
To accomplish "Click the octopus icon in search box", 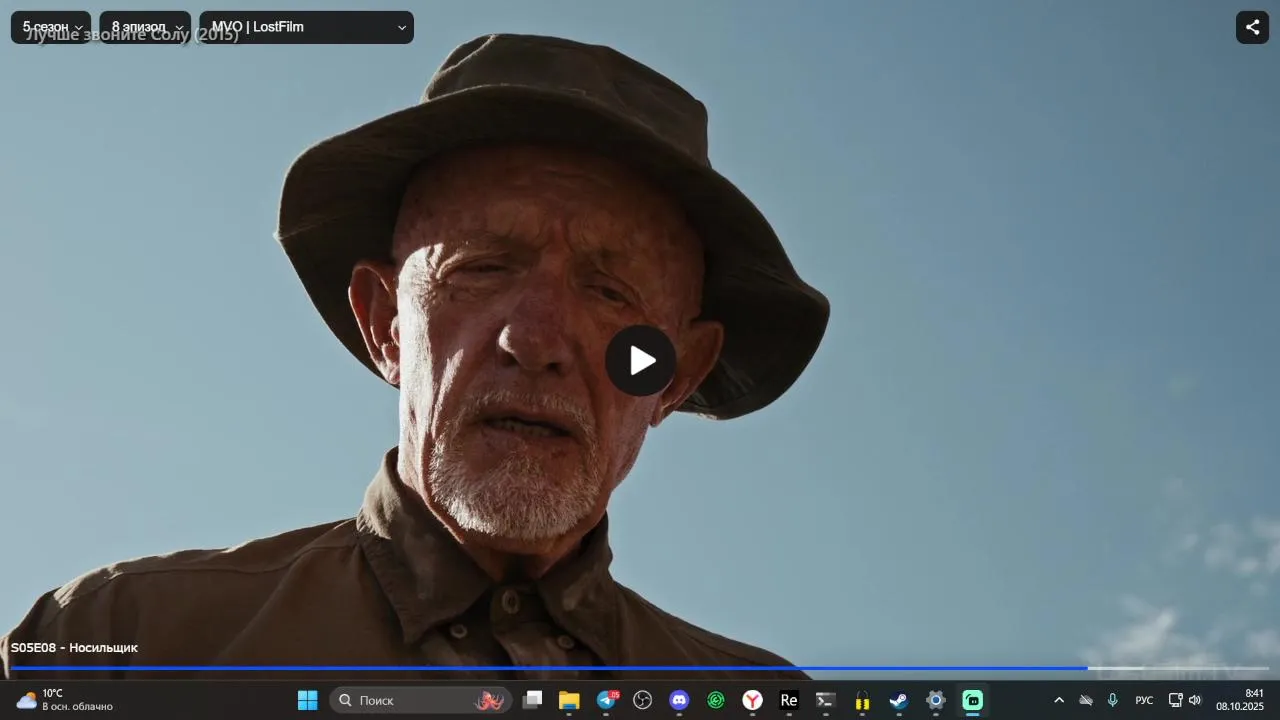I will point(490,700).
